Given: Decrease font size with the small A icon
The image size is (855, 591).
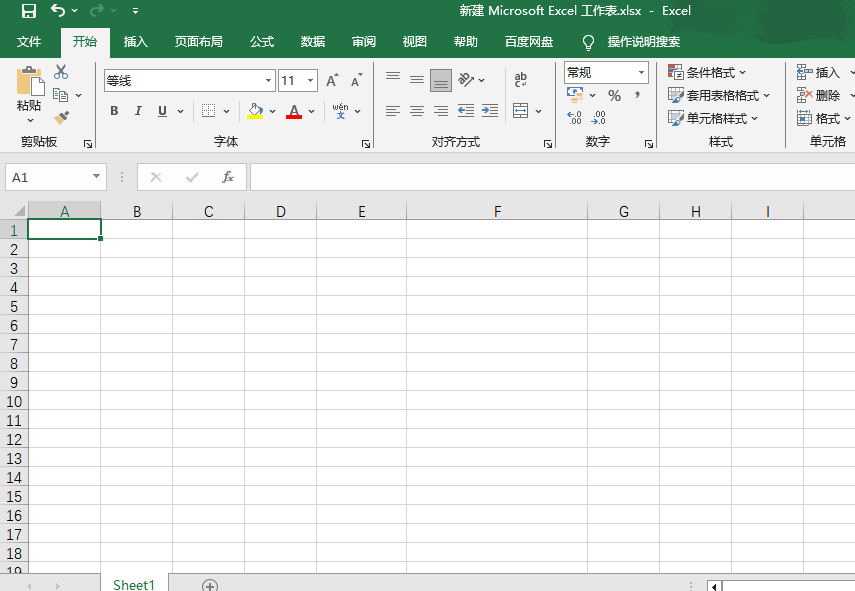Looking at the screenshot, I should tap(357, 81).
